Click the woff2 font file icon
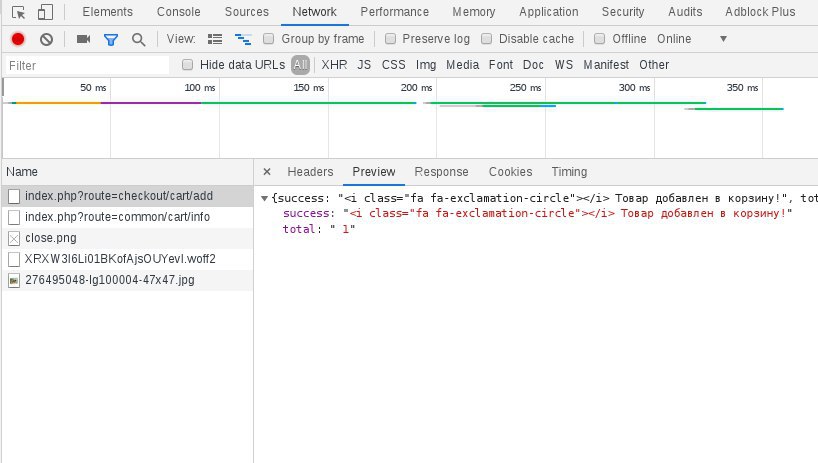This screenshot has width=818, height=463. 14,259
